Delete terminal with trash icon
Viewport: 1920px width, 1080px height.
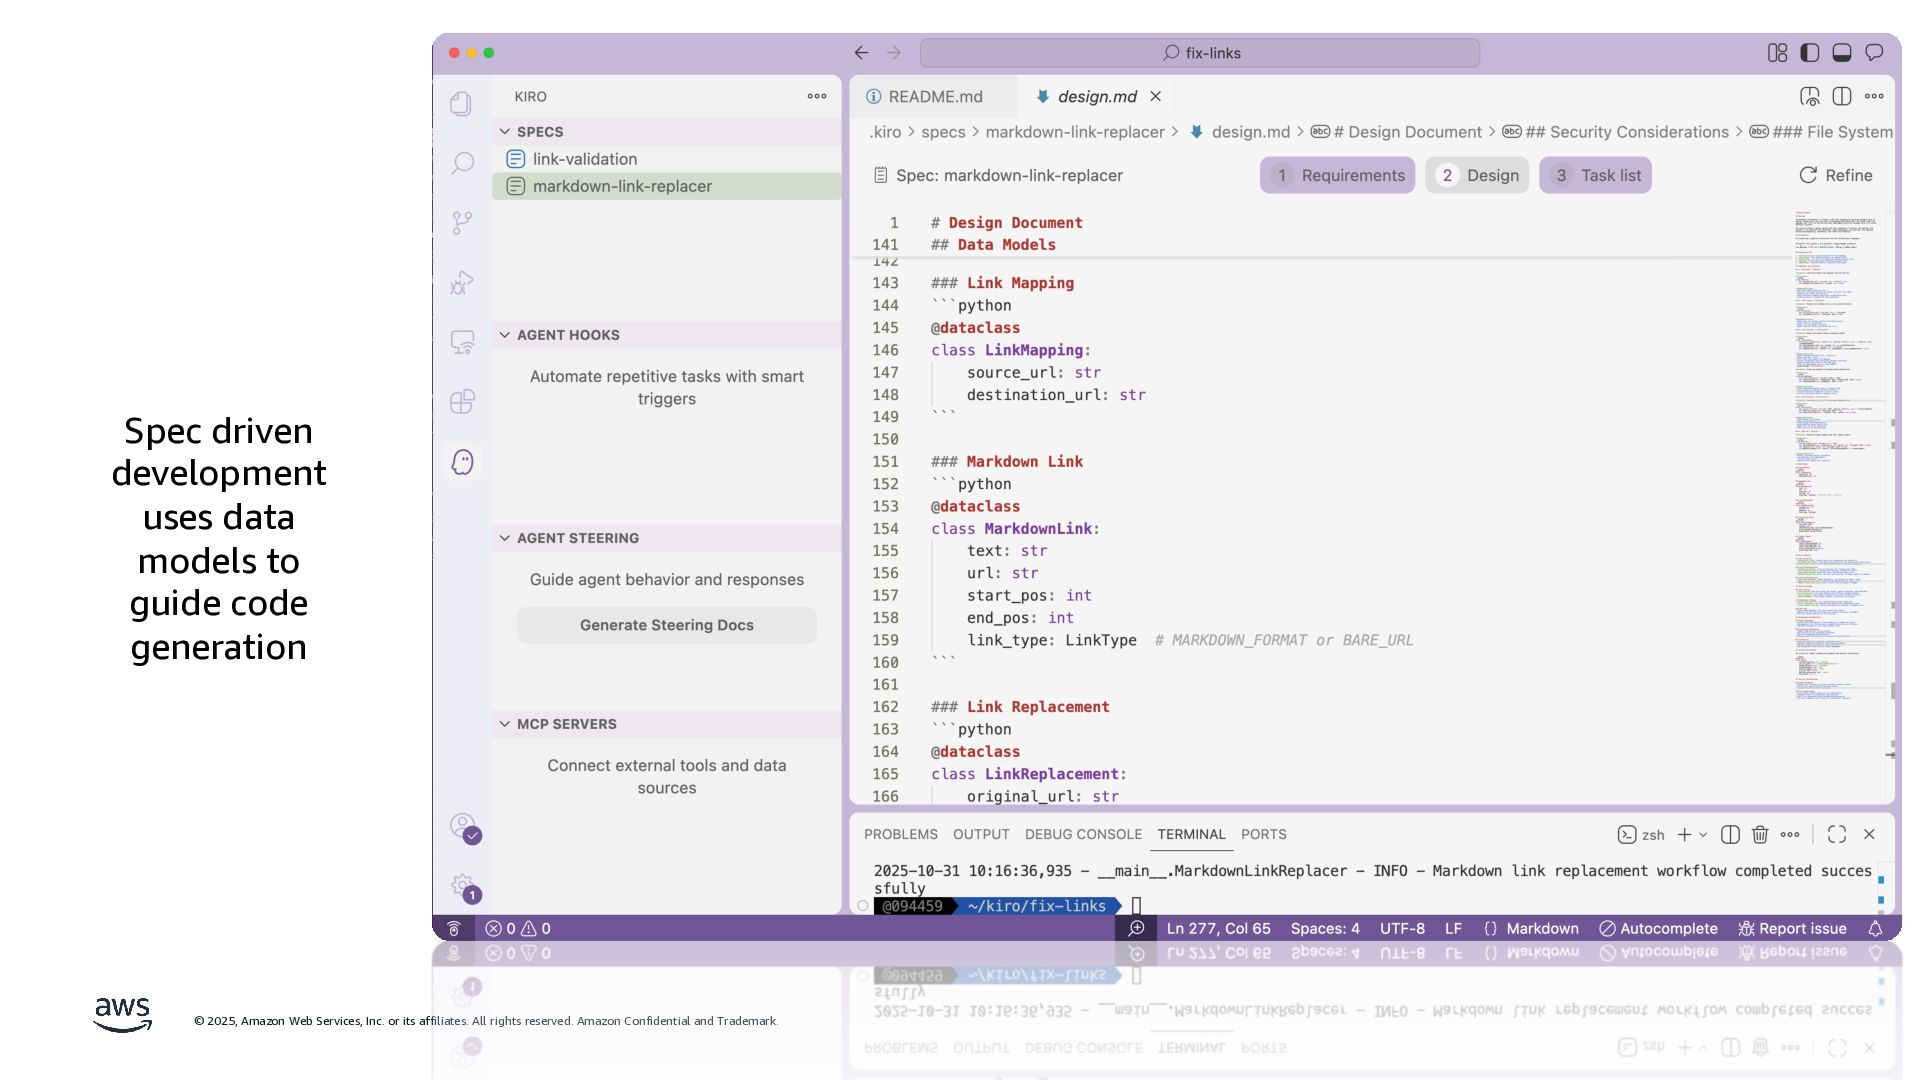point(1760,834)
